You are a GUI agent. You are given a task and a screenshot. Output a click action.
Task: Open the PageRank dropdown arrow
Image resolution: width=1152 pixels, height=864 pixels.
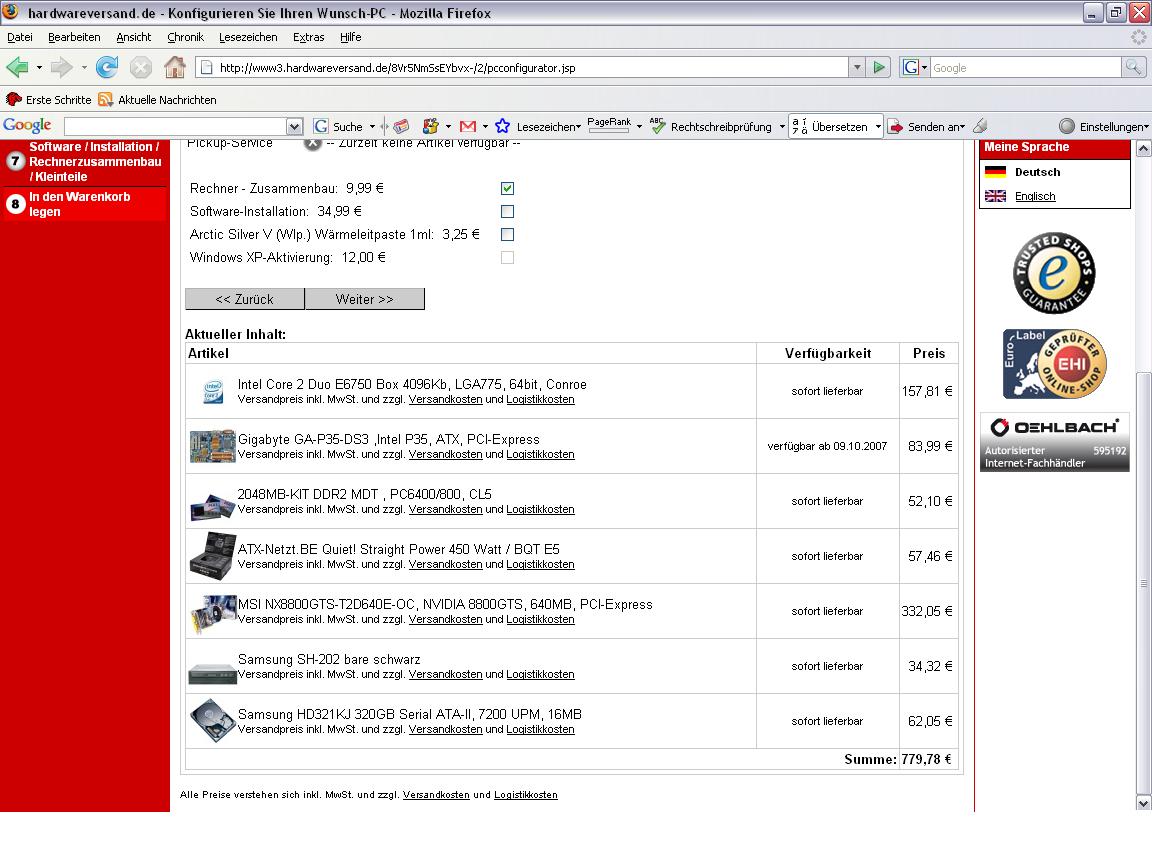639,126
